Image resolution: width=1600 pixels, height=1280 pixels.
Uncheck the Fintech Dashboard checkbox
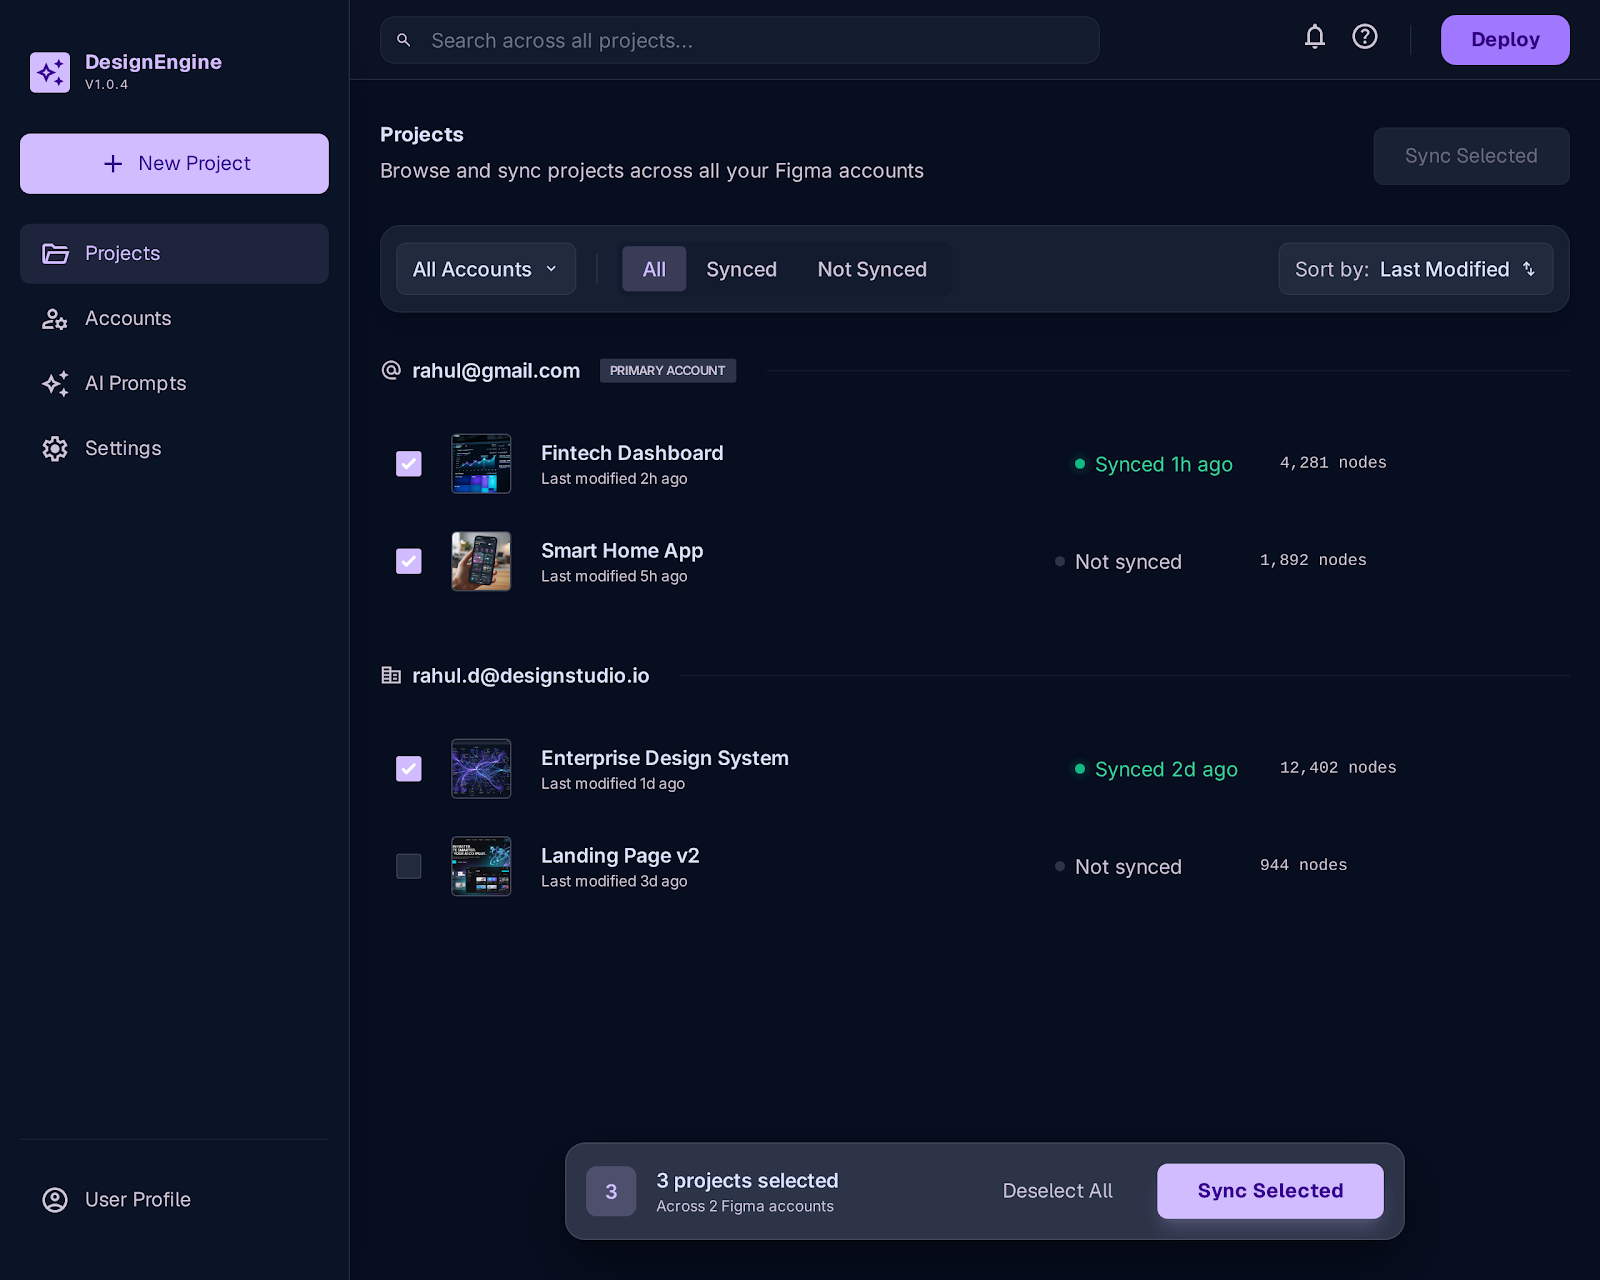(x=409, y=464)
